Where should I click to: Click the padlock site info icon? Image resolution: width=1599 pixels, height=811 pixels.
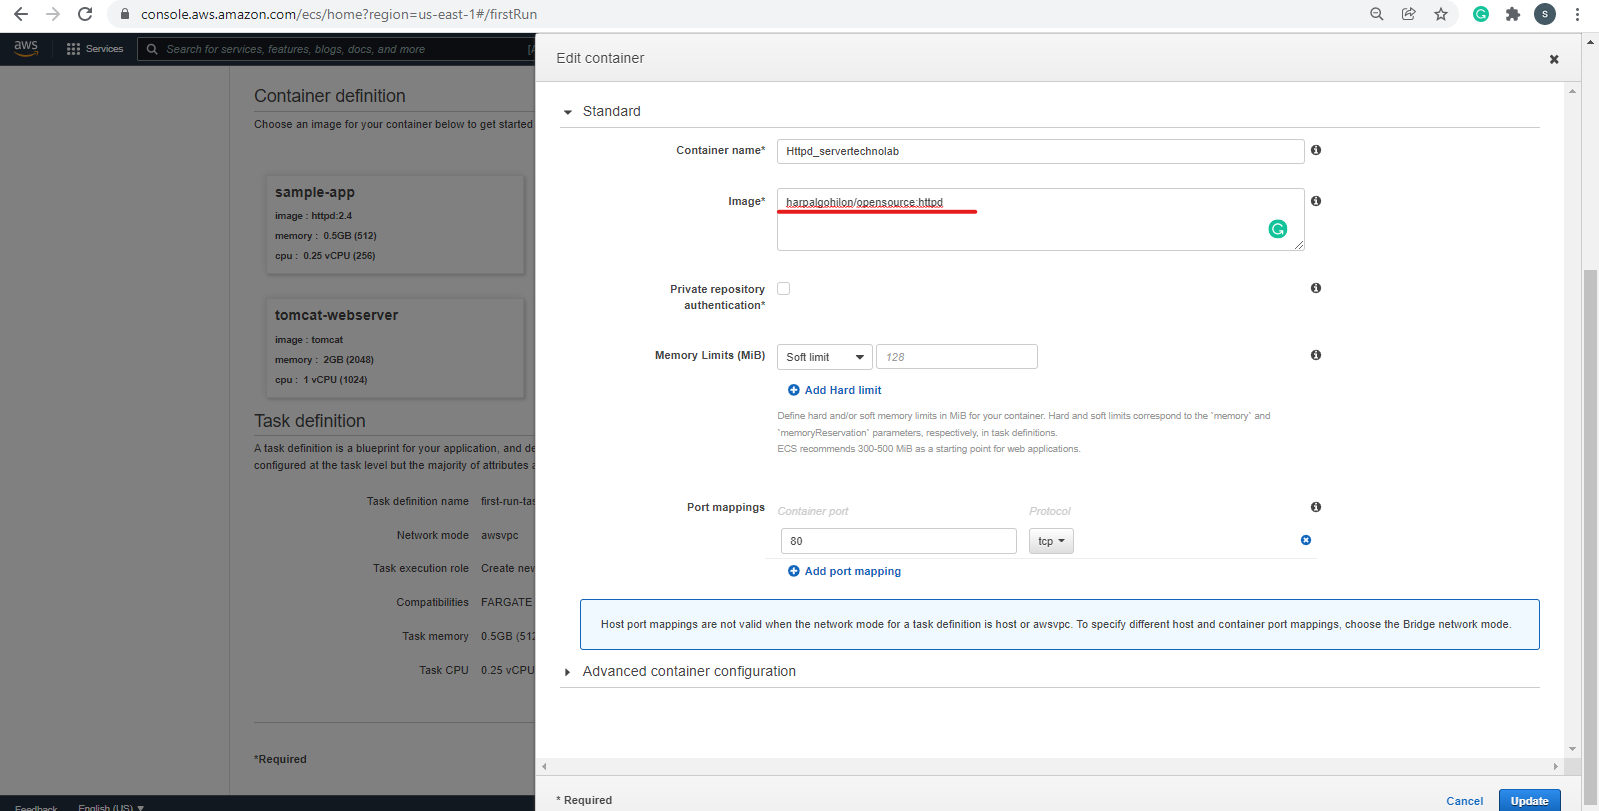(125, 14)
